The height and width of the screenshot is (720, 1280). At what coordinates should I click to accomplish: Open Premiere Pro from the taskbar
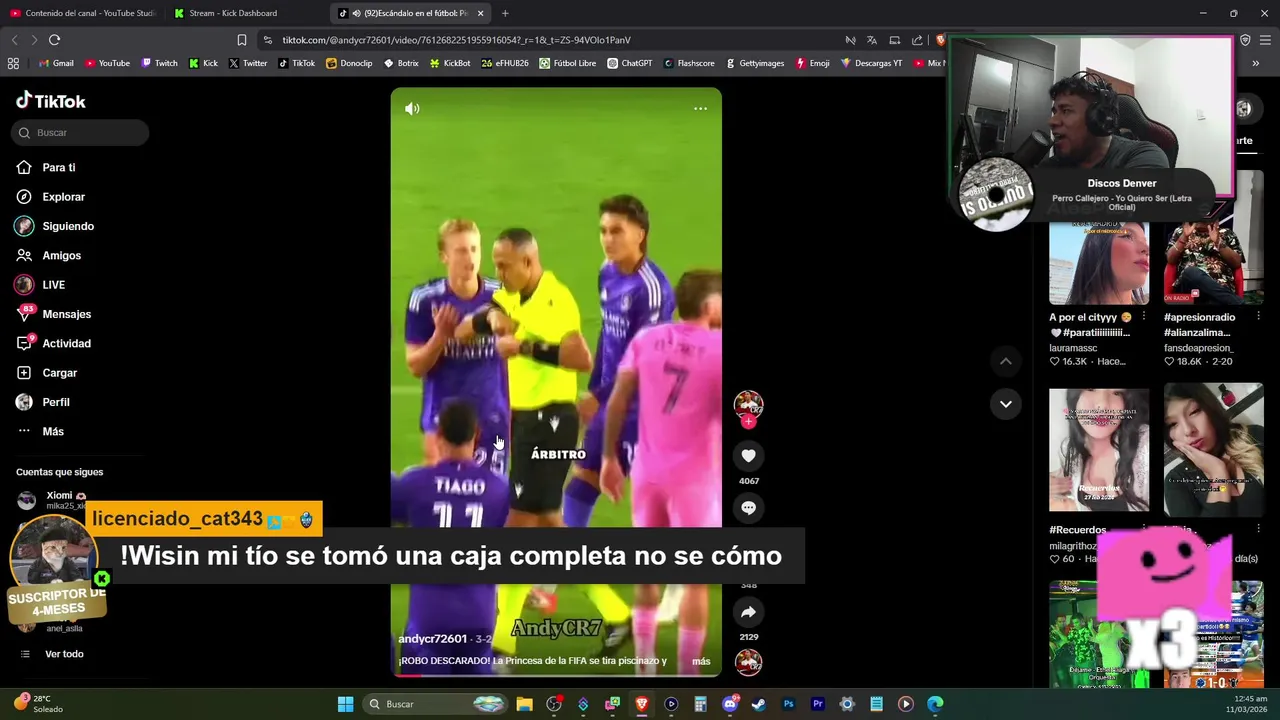(x=817, y=704)
